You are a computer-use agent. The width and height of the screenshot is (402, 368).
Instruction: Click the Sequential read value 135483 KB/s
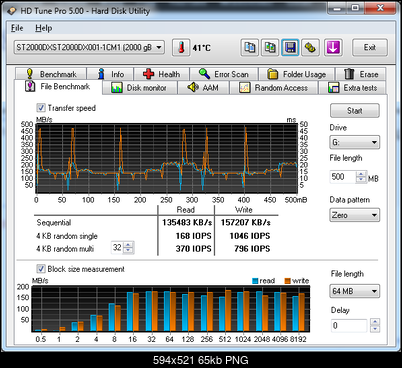pos(187,222)
